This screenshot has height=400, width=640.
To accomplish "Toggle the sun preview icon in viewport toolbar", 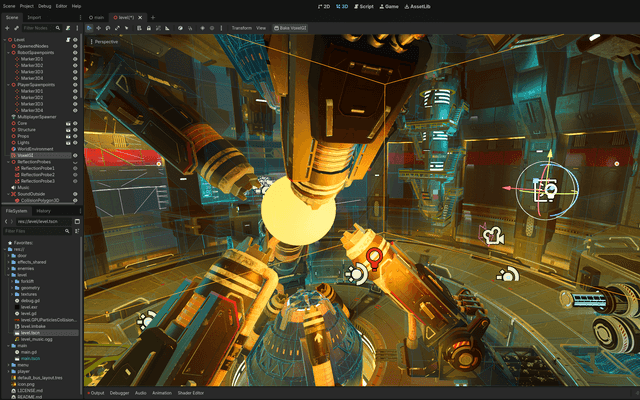I will (202, 28).
